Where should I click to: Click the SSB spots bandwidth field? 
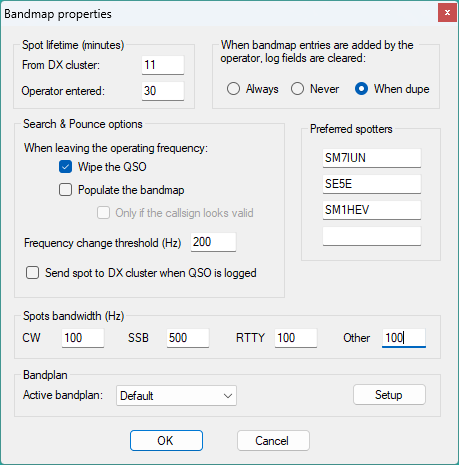[188, 338]
